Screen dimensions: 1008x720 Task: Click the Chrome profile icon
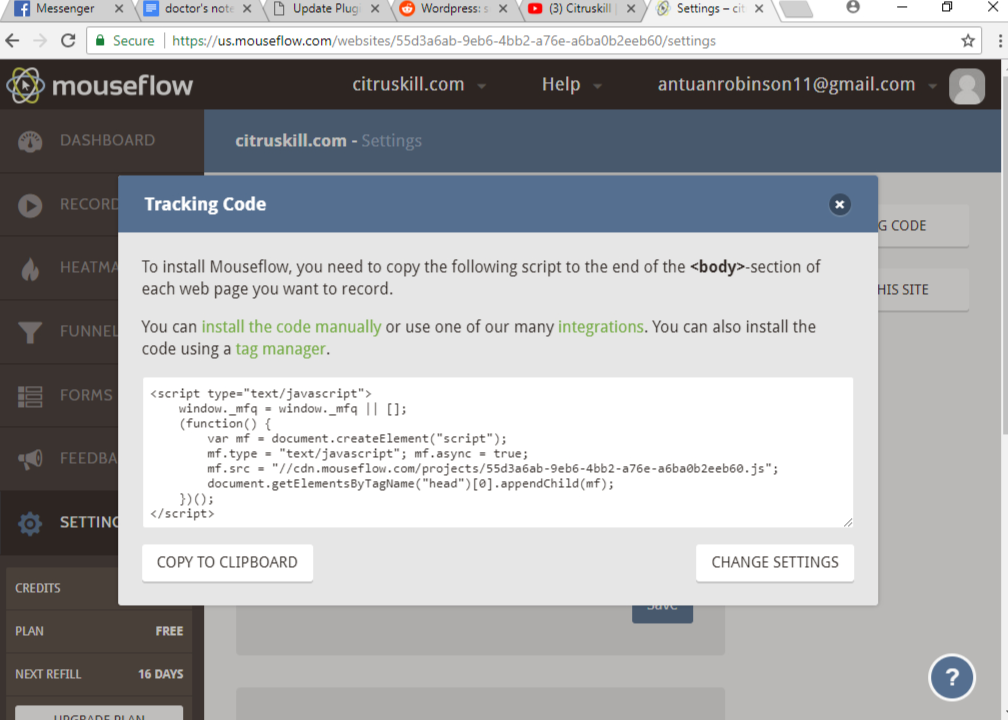coord(853,8)
